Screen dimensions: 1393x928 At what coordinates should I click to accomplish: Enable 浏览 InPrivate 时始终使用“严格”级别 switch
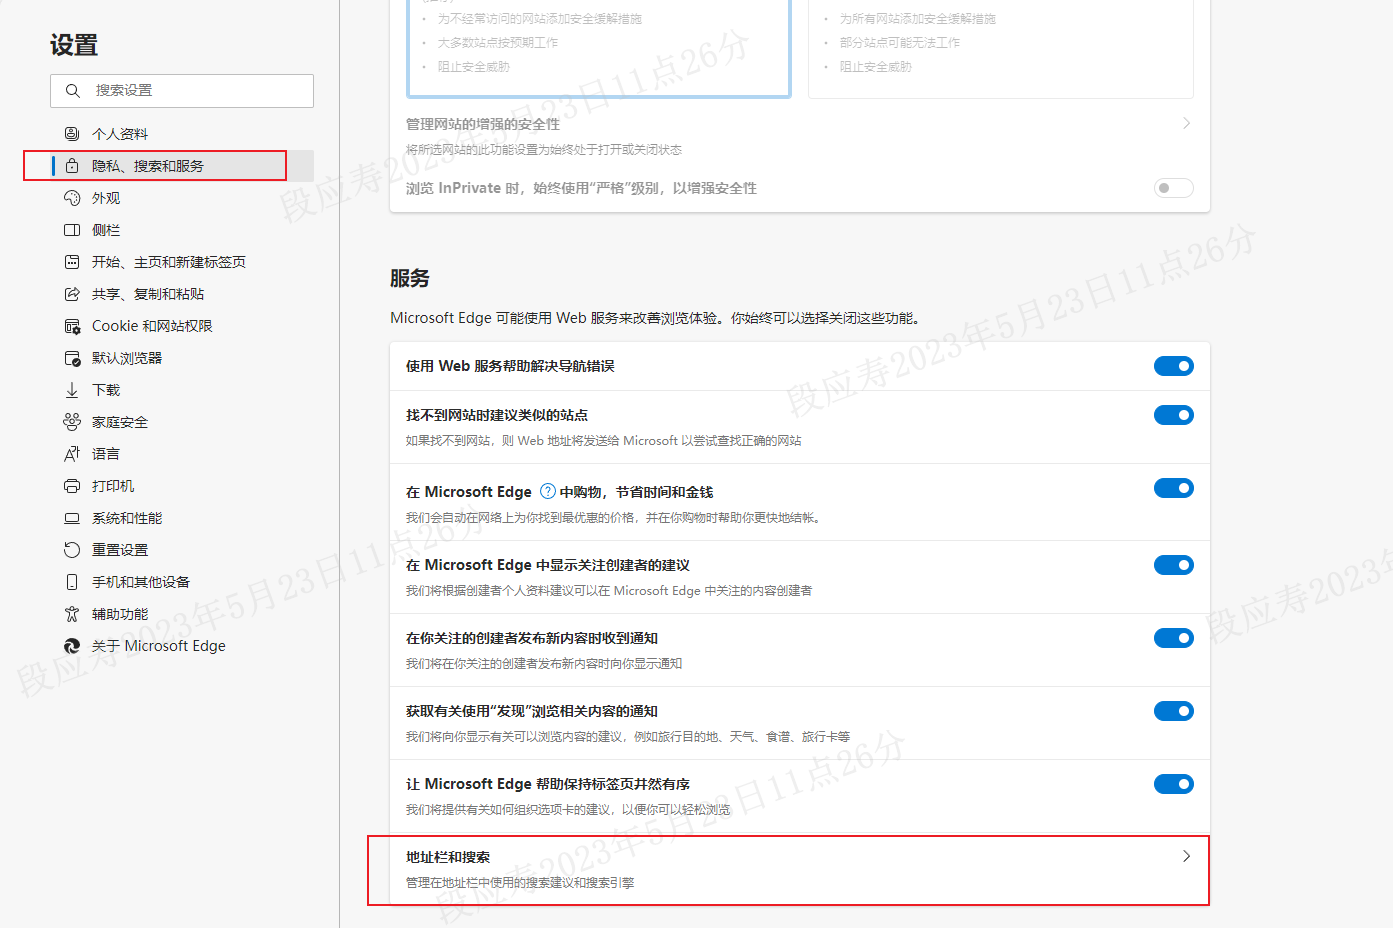[x=1174, y=188]
